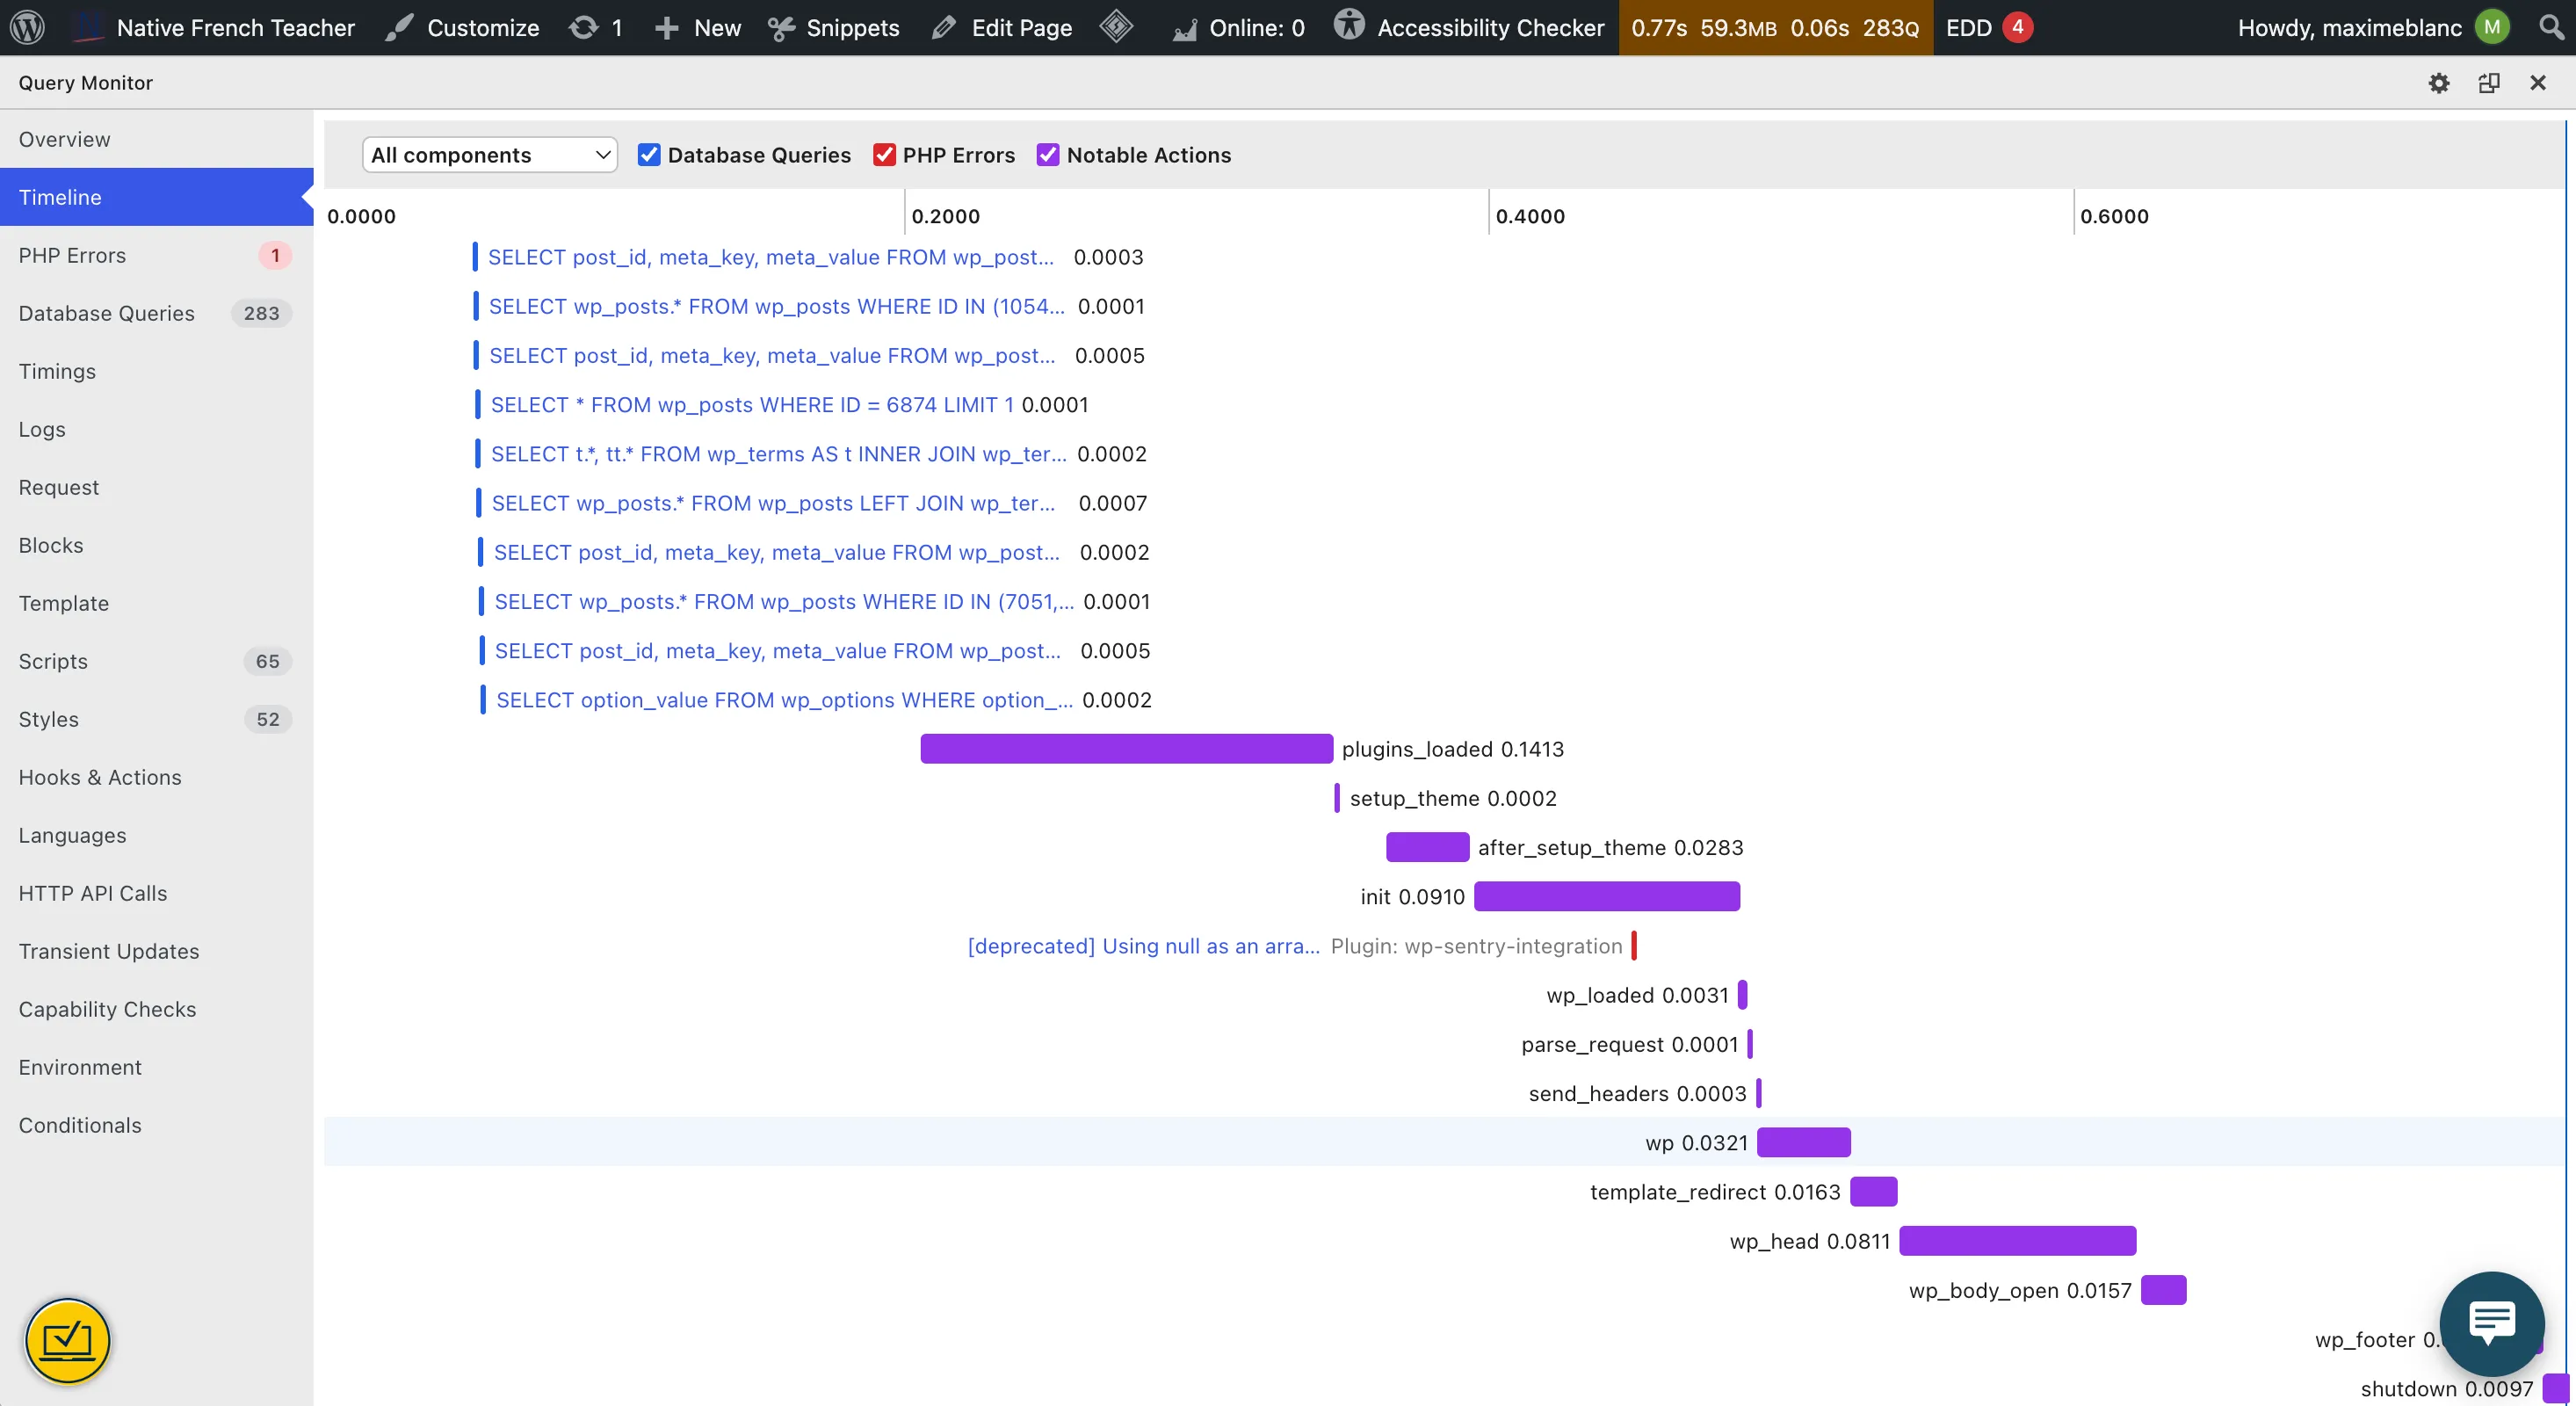
Task: Open the Accessibility Checker icon
Action: [x=1349, y=24]
